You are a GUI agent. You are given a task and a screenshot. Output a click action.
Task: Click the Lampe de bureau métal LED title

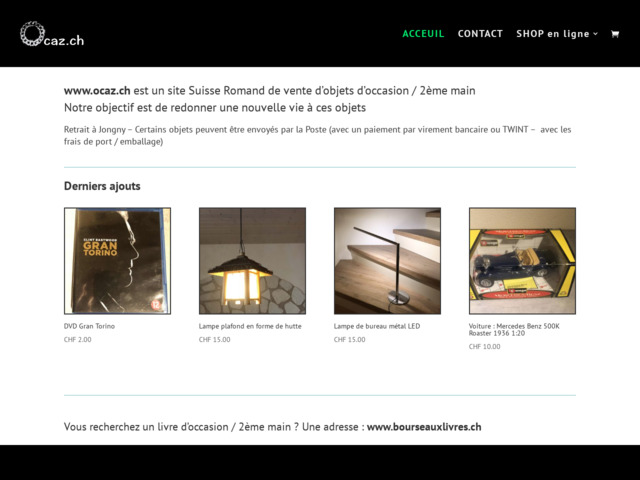(377, 326)
